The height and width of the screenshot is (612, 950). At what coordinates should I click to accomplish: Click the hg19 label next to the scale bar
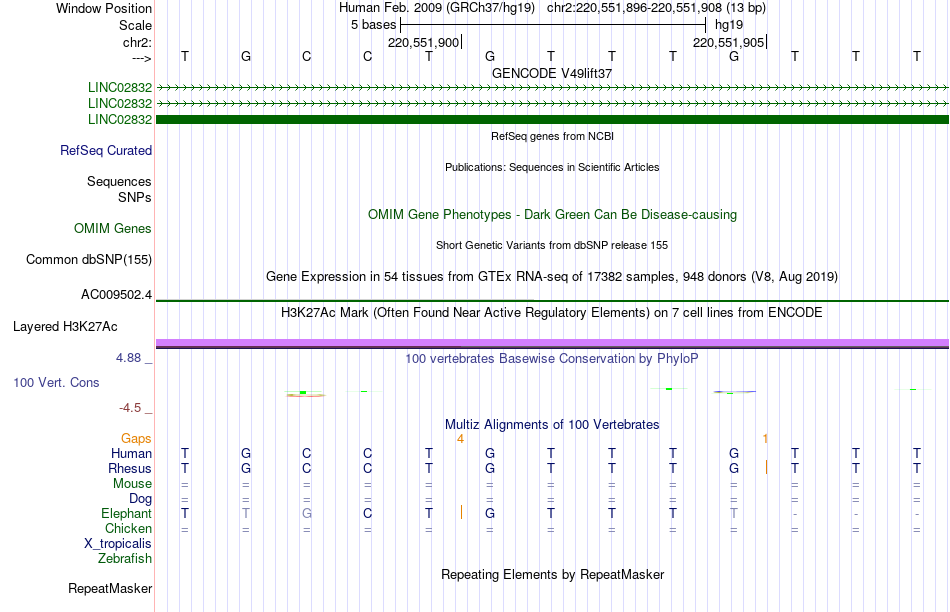tap(729, 25)
